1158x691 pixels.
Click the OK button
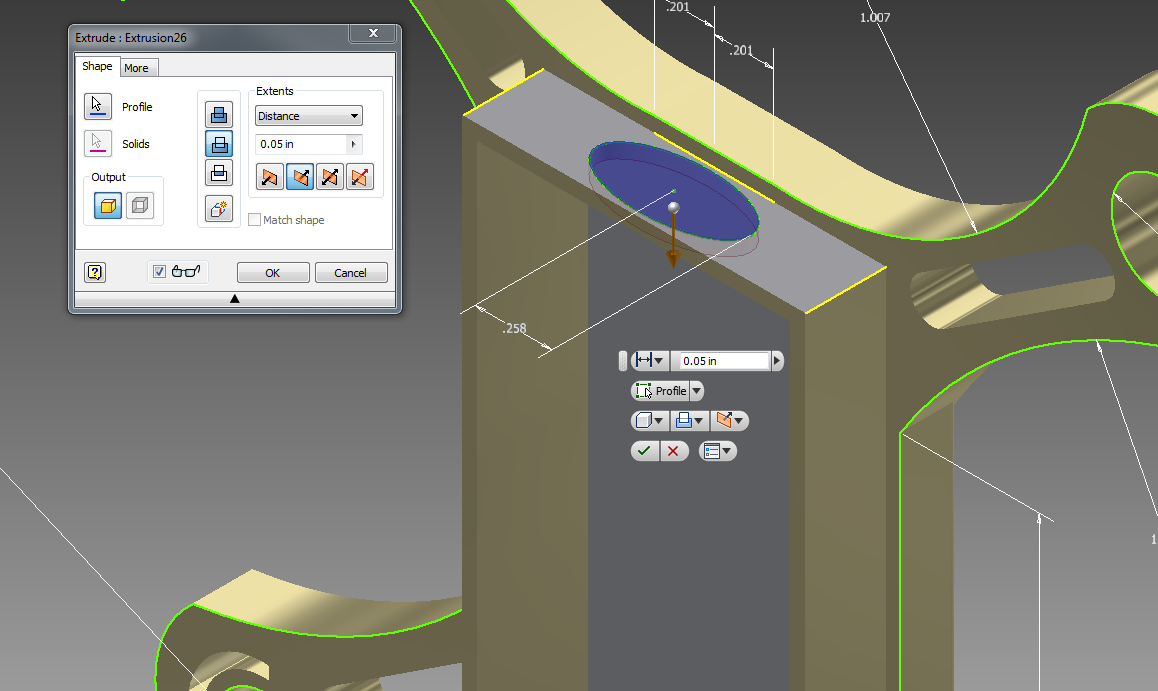pyautogui.click(x=273, y=272)
